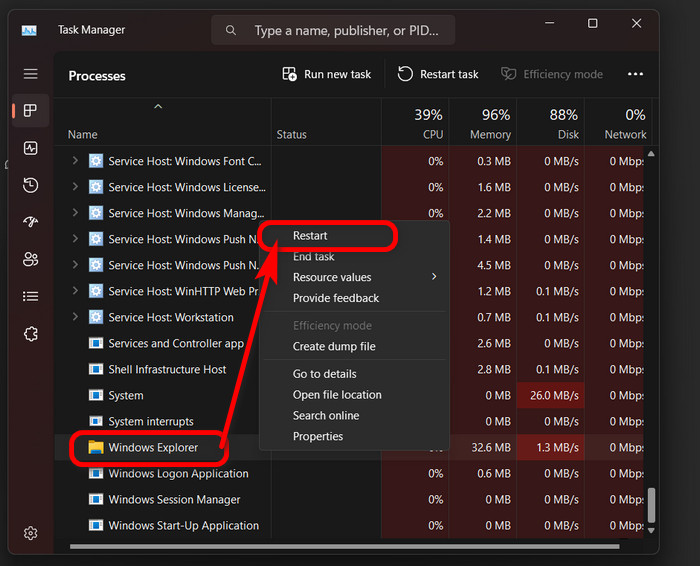Open the Services puzzle icon in sidebar
The image size is (700, 566).
(30, 333)
